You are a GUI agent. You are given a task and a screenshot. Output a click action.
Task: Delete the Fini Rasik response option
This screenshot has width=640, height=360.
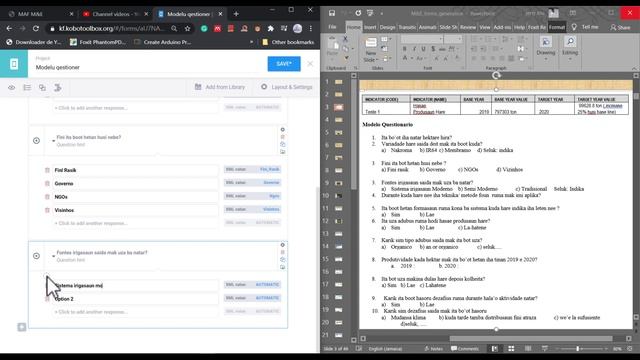point(47,170)
